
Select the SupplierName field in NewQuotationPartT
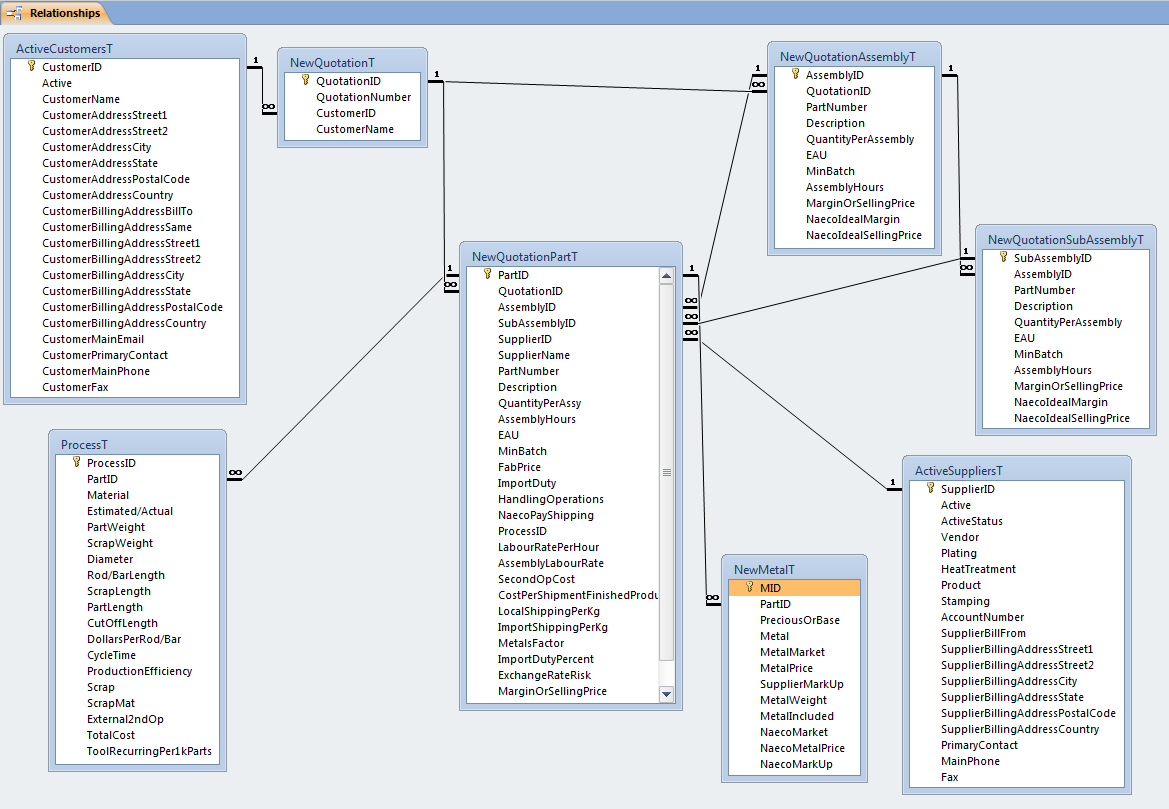(563, 355)
